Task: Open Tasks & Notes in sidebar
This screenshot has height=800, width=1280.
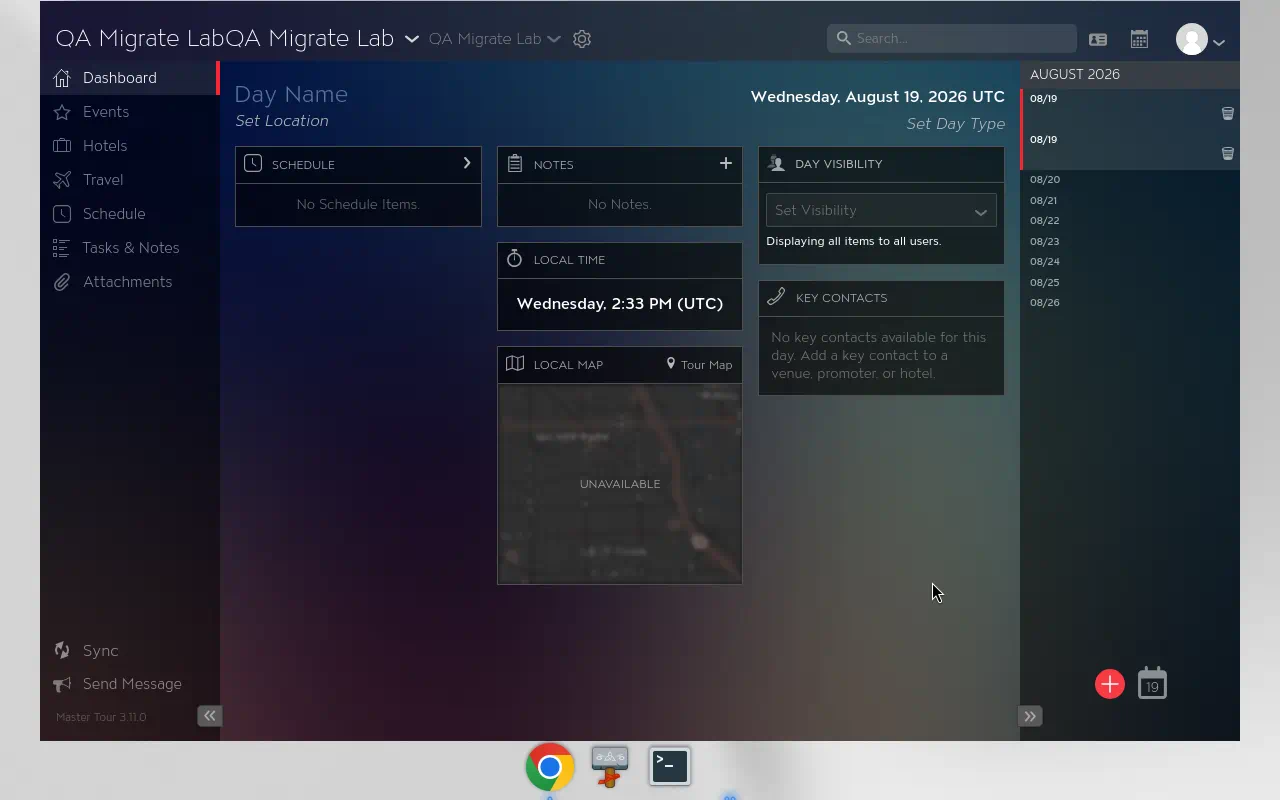Action: coord(128,248)
